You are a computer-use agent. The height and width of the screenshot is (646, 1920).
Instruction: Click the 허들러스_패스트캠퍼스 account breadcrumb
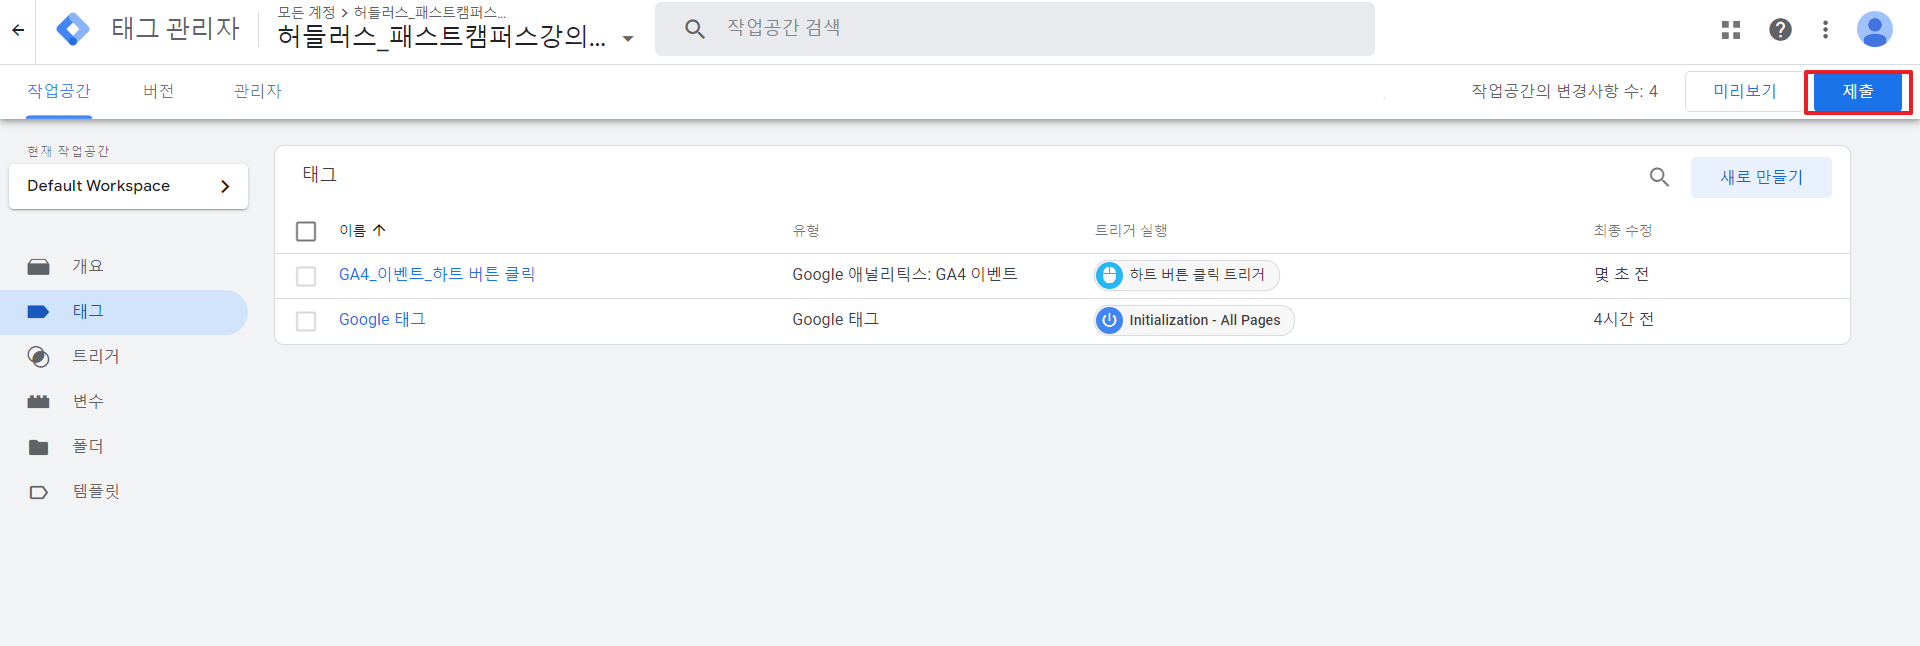point(430,12)
